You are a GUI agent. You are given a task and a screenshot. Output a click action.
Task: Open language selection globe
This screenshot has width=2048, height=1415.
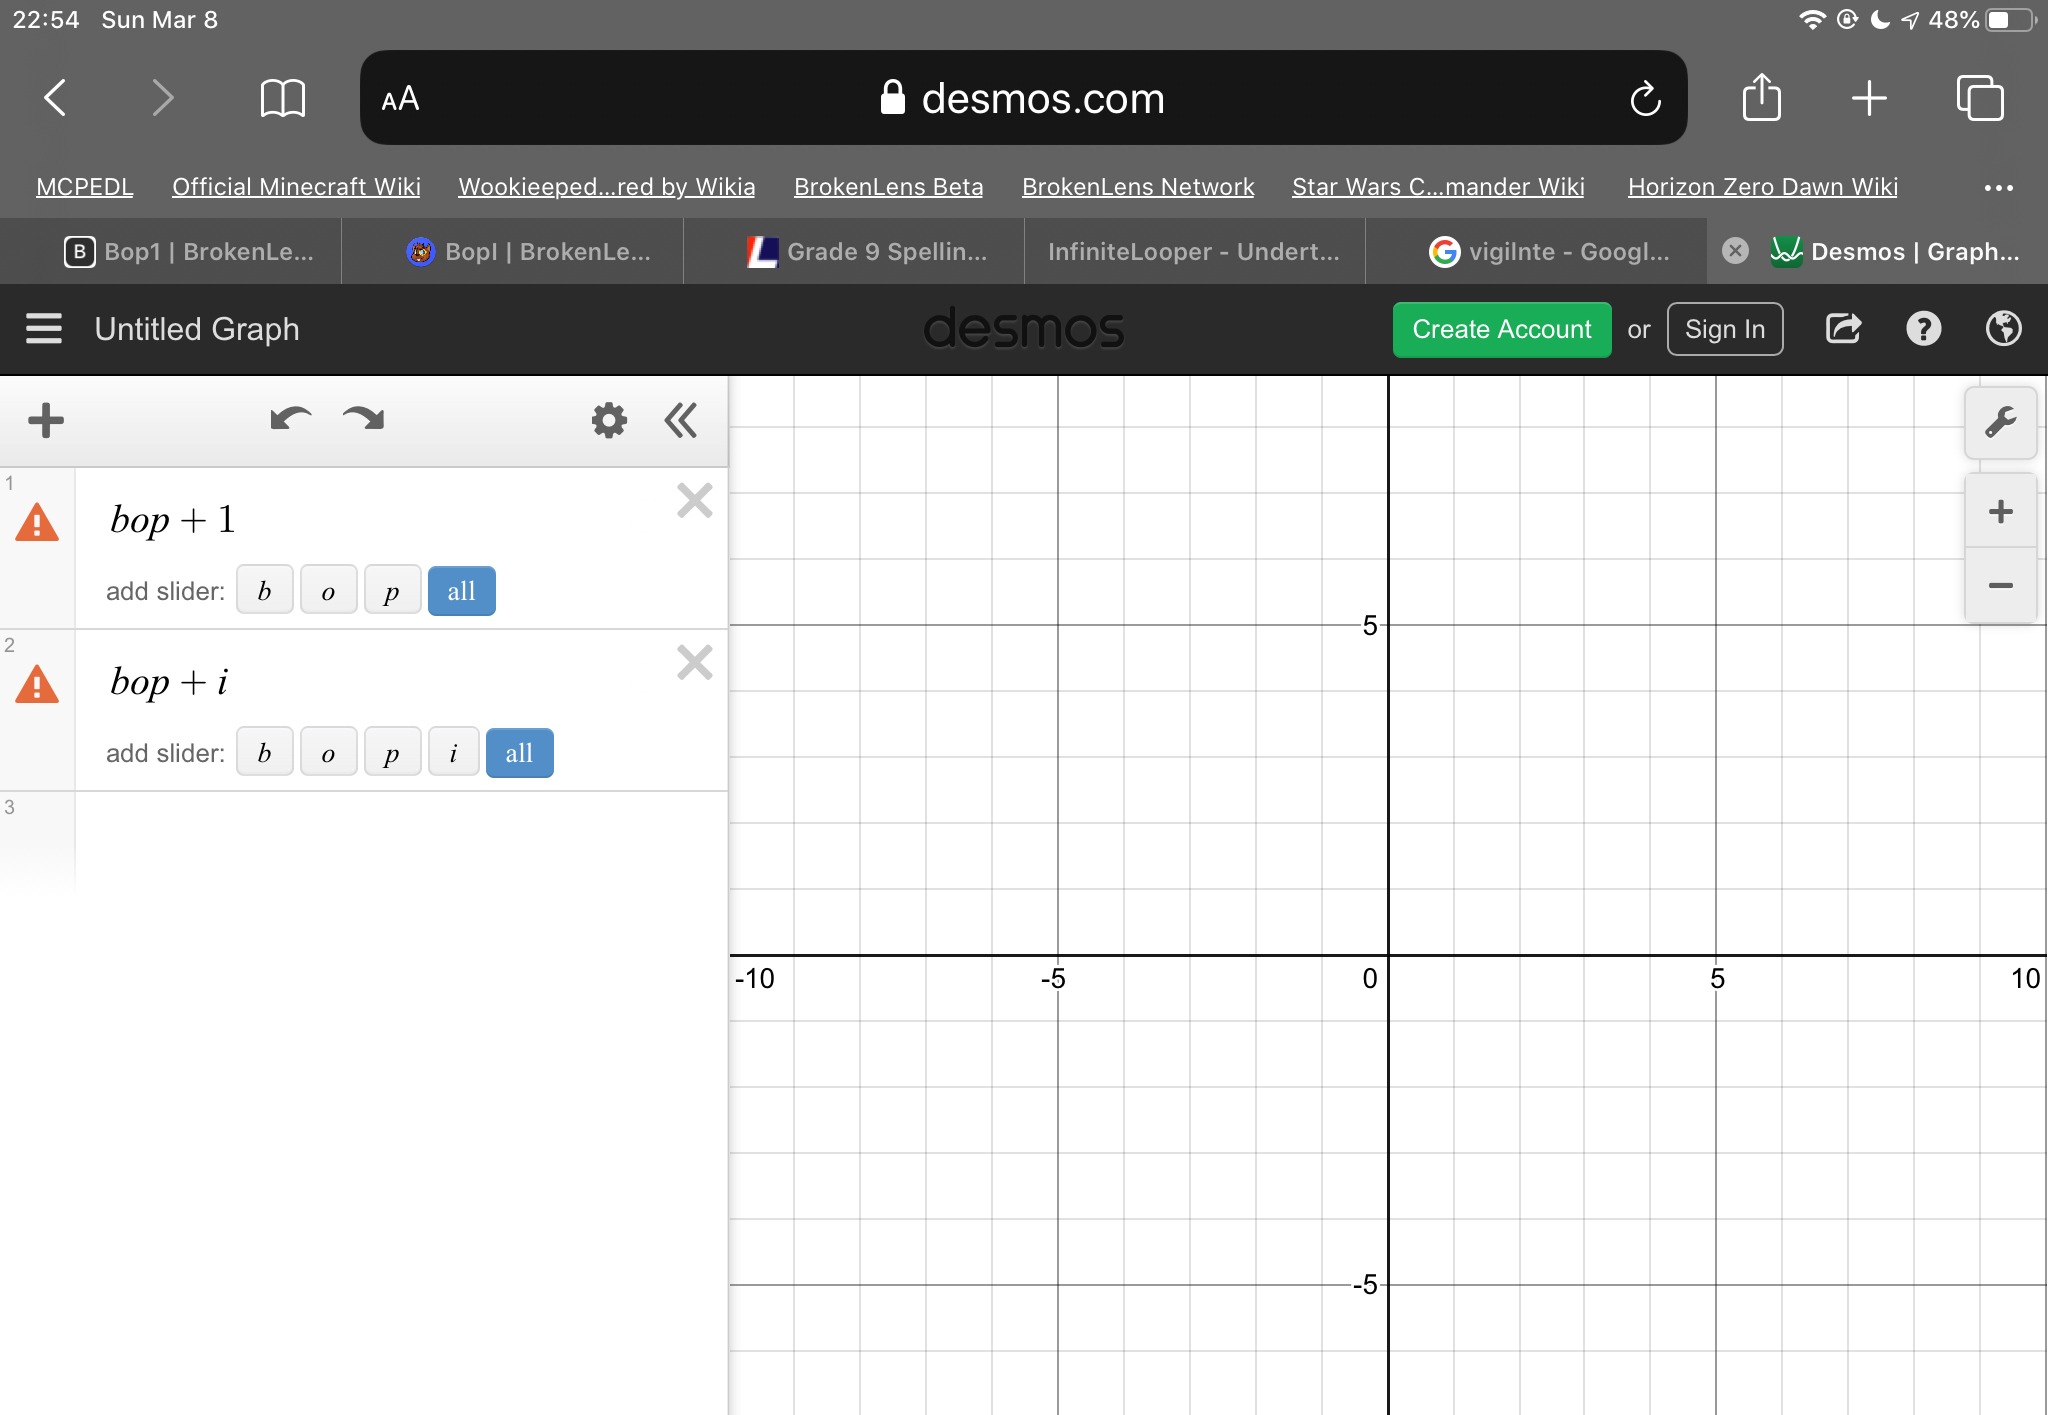(2003, 329)
